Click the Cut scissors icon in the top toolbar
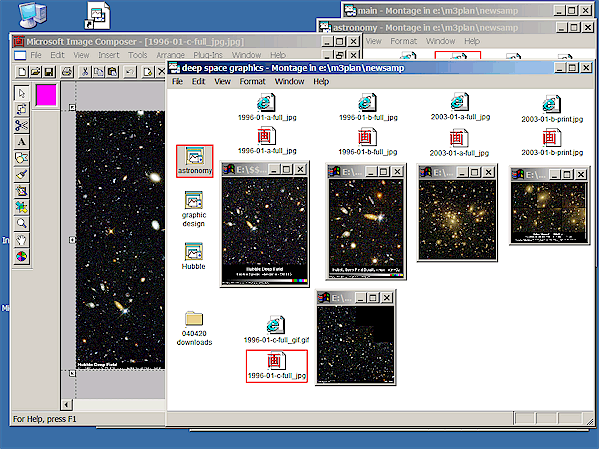Screen dimensions: 600x450 point(85,72)
